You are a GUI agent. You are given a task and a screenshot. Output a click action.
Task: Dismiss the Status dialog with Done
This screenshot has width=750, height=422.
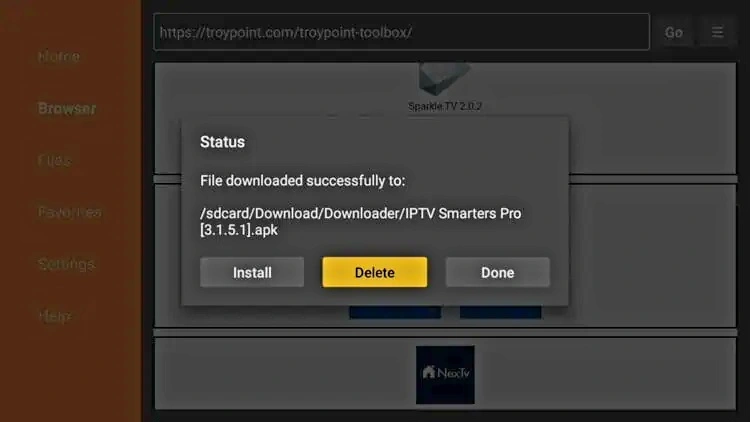click(497, 272)
